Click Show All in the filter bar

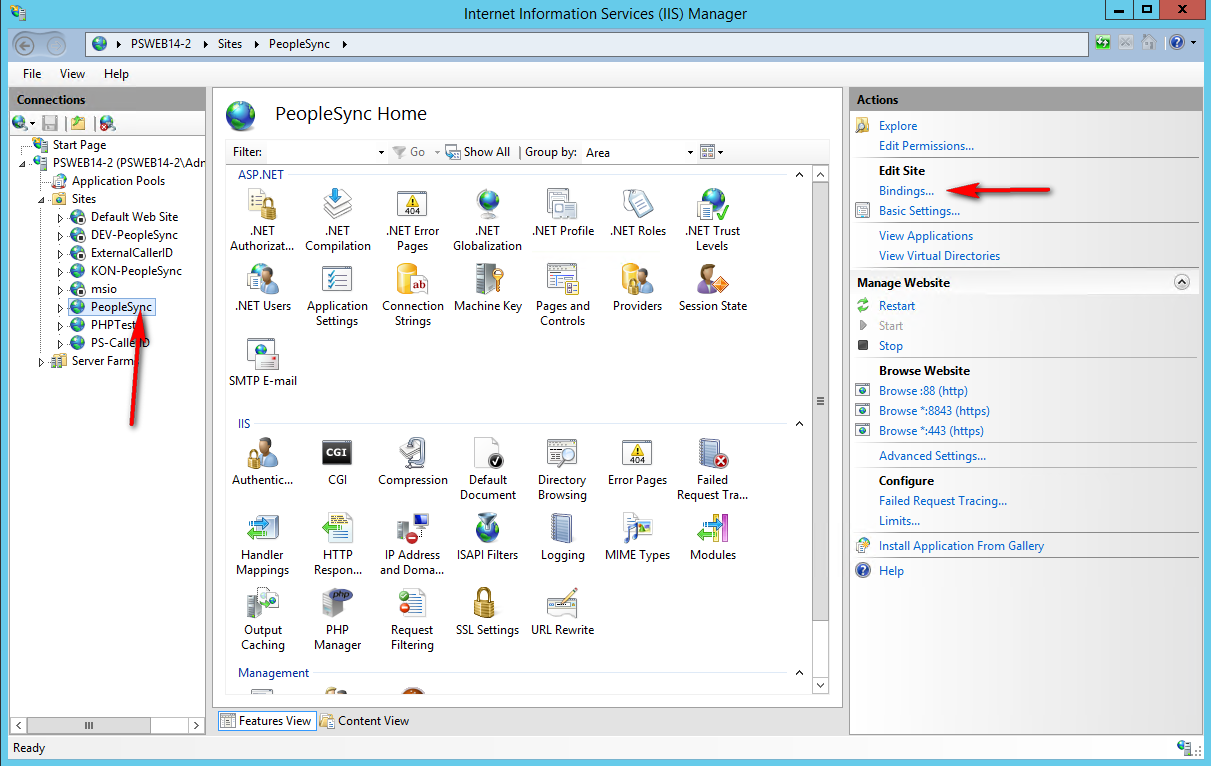tap(478, 152)
